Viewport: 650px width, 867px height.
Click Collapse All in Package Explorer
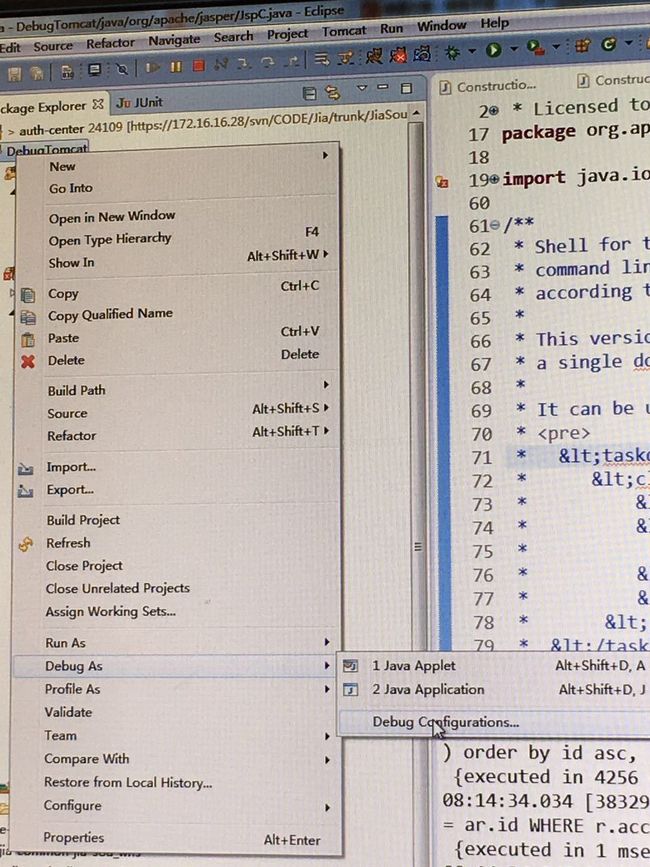coord(310,93)
